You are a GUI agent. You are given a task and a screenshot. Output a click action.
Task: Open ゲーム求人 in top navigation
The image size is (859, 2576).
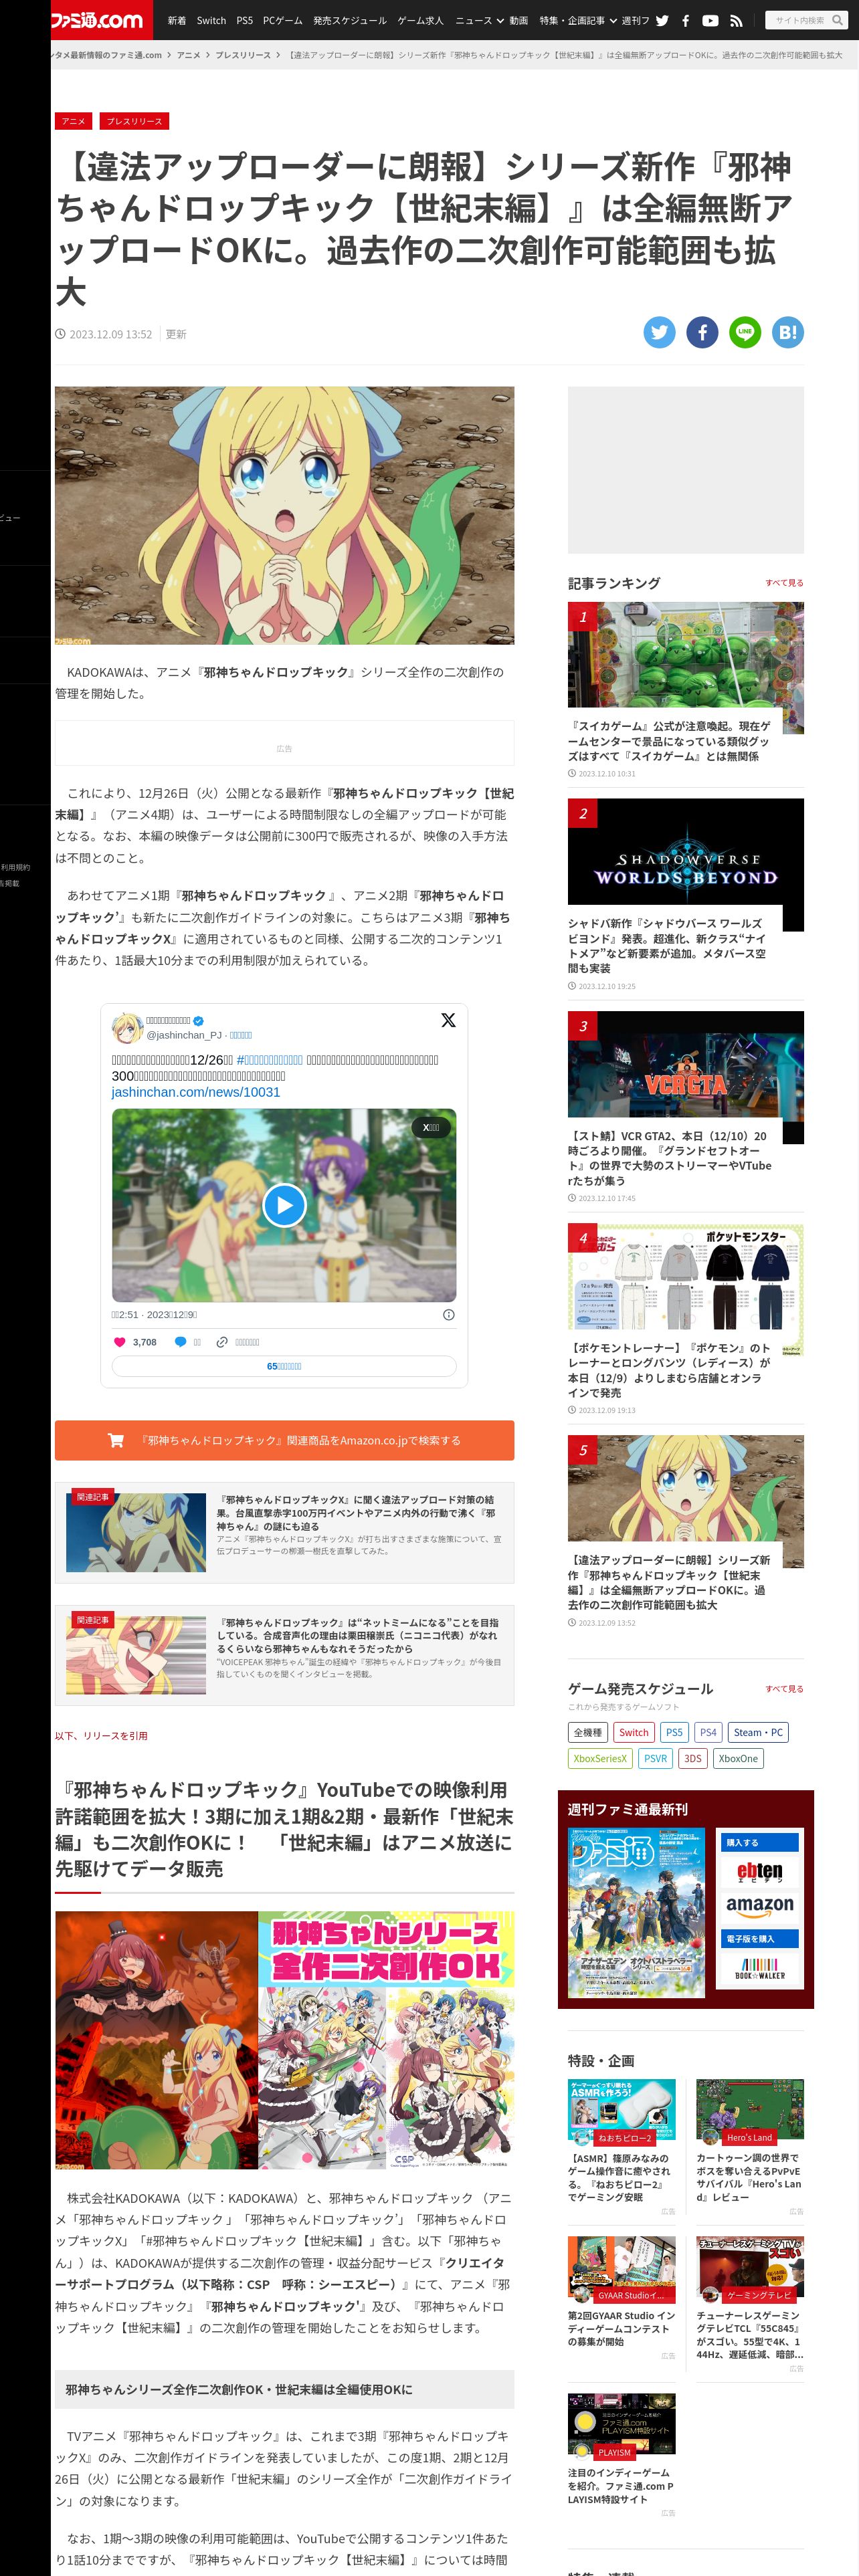coord(420,20)
